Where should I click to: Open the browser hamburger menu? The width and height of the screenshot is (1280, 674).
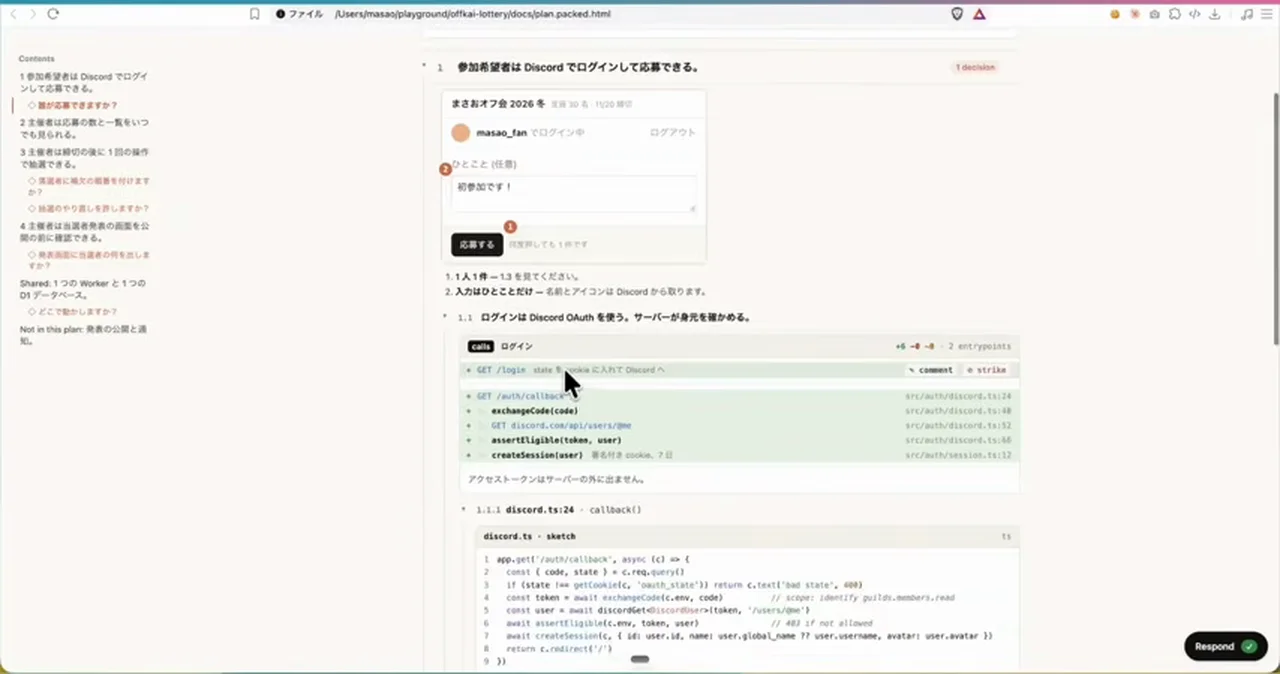1266,14
